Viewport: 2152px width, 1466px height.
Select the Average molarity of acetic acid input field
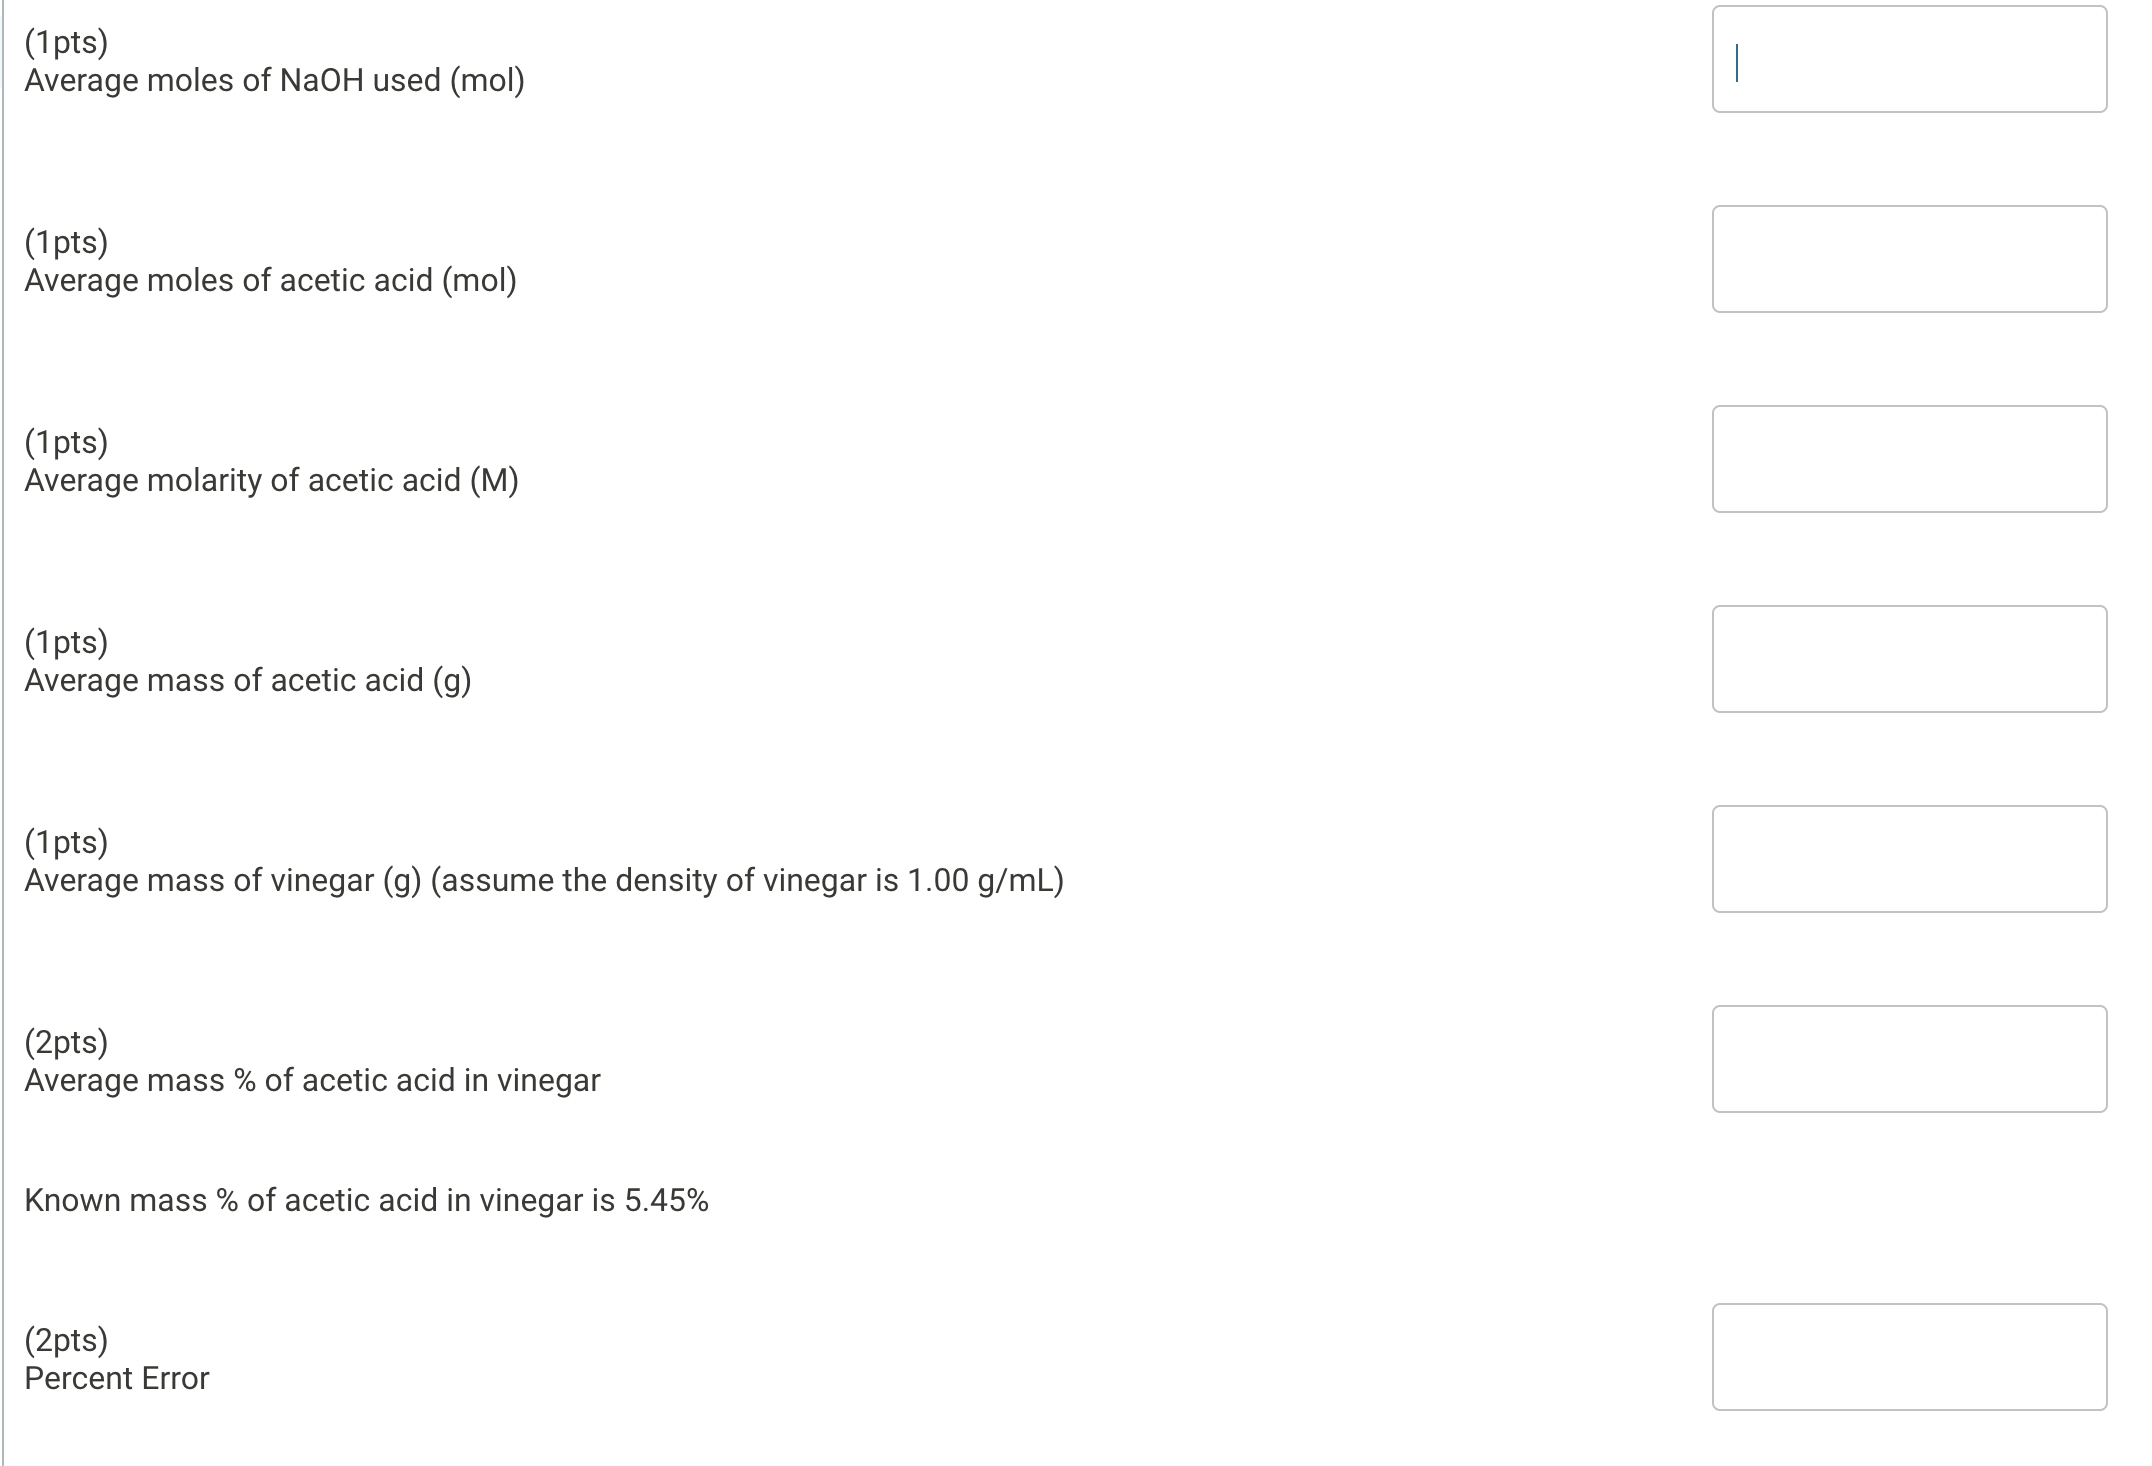[x=1908, y=458]
